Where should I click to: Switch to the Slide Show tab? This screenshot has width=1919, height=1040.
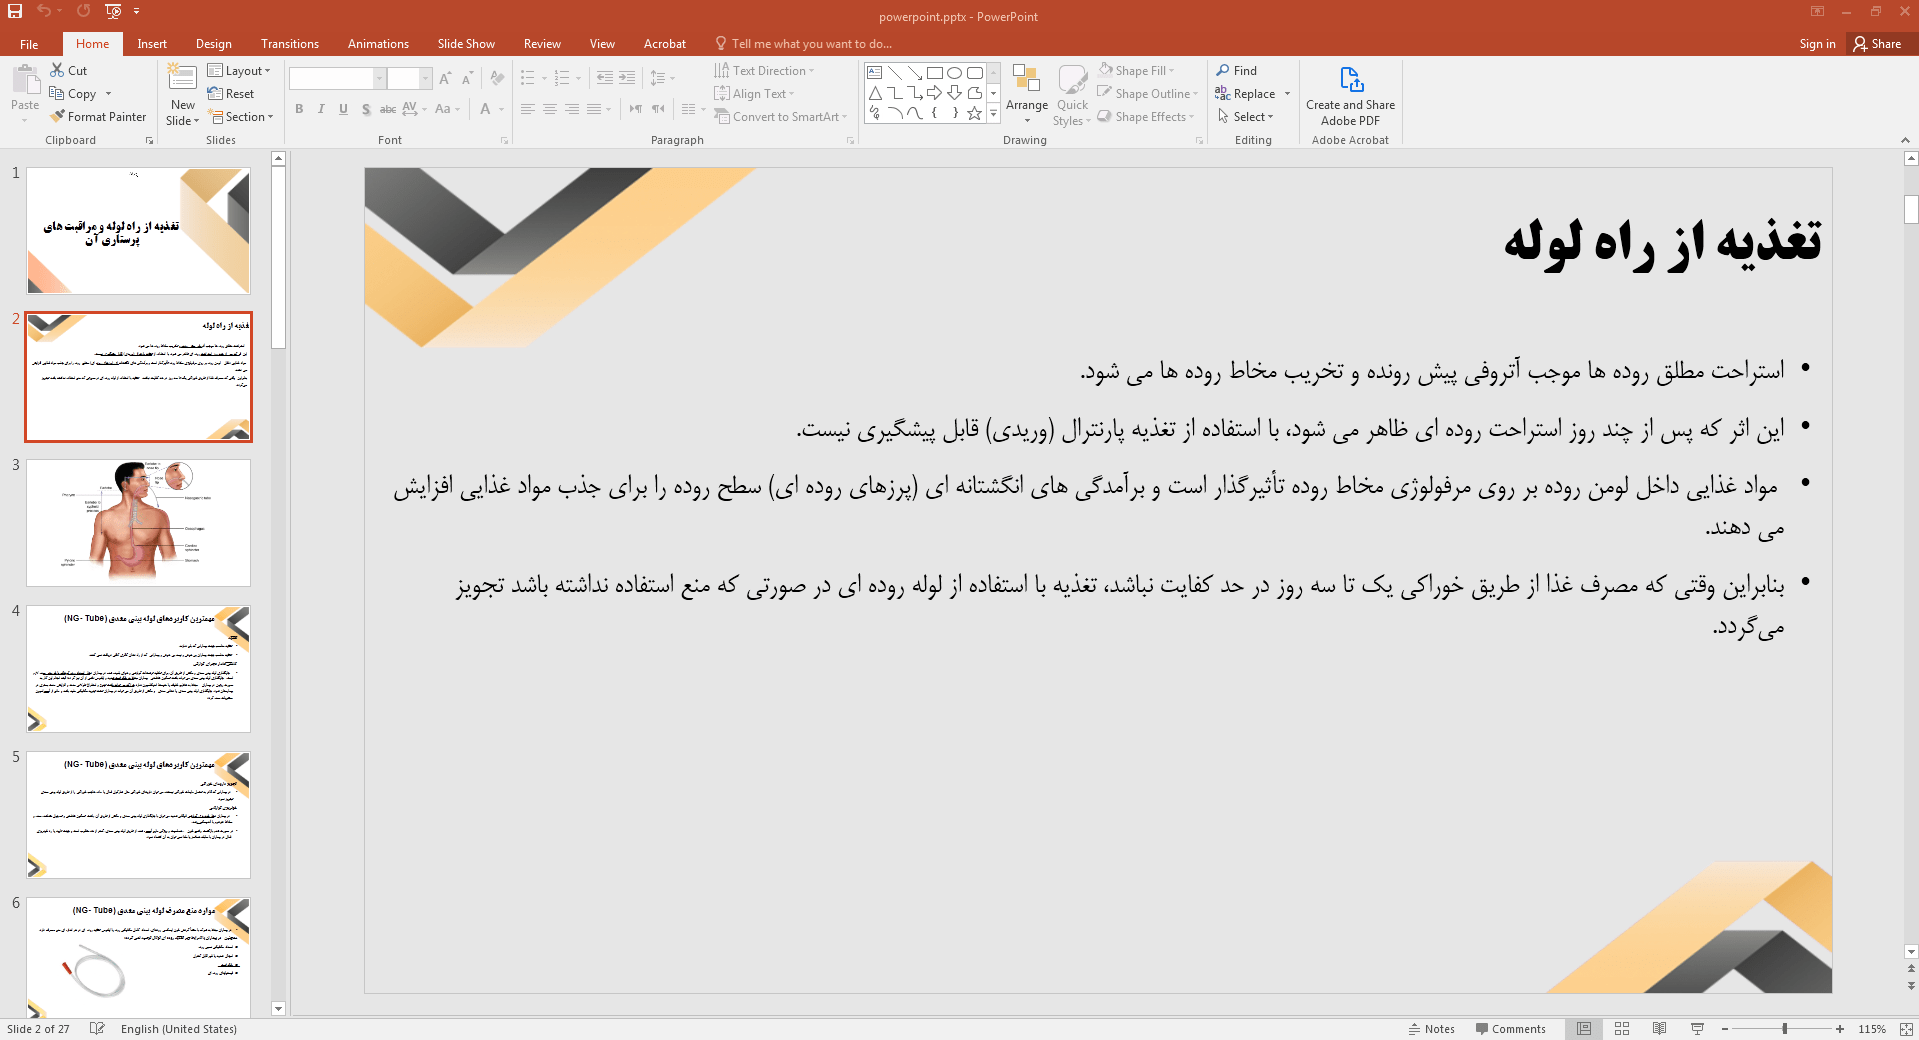tap(465, 44)
